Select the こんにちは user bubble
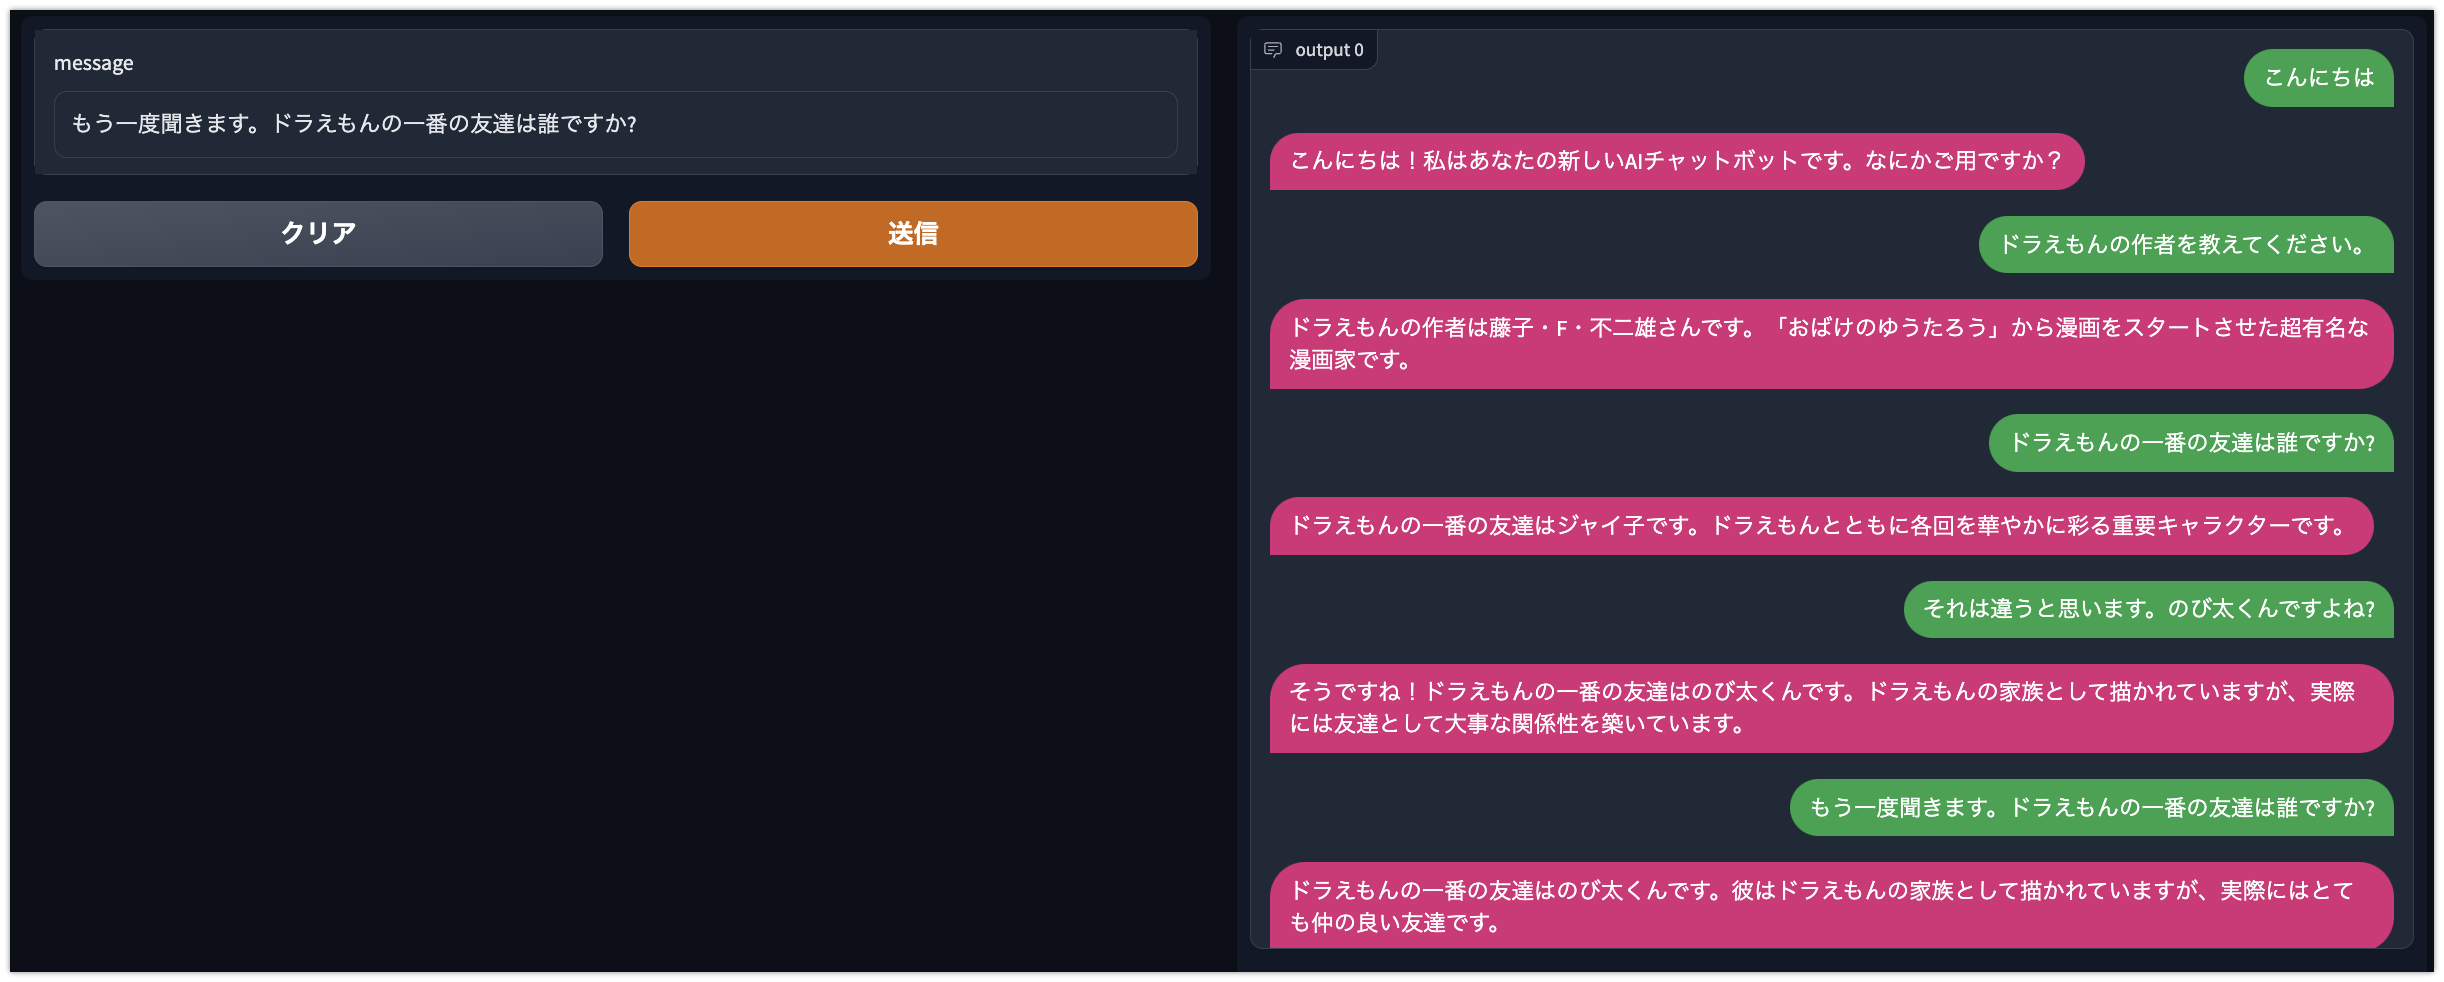This screenshot has height=982, width=2444. tap(2318, 78)
